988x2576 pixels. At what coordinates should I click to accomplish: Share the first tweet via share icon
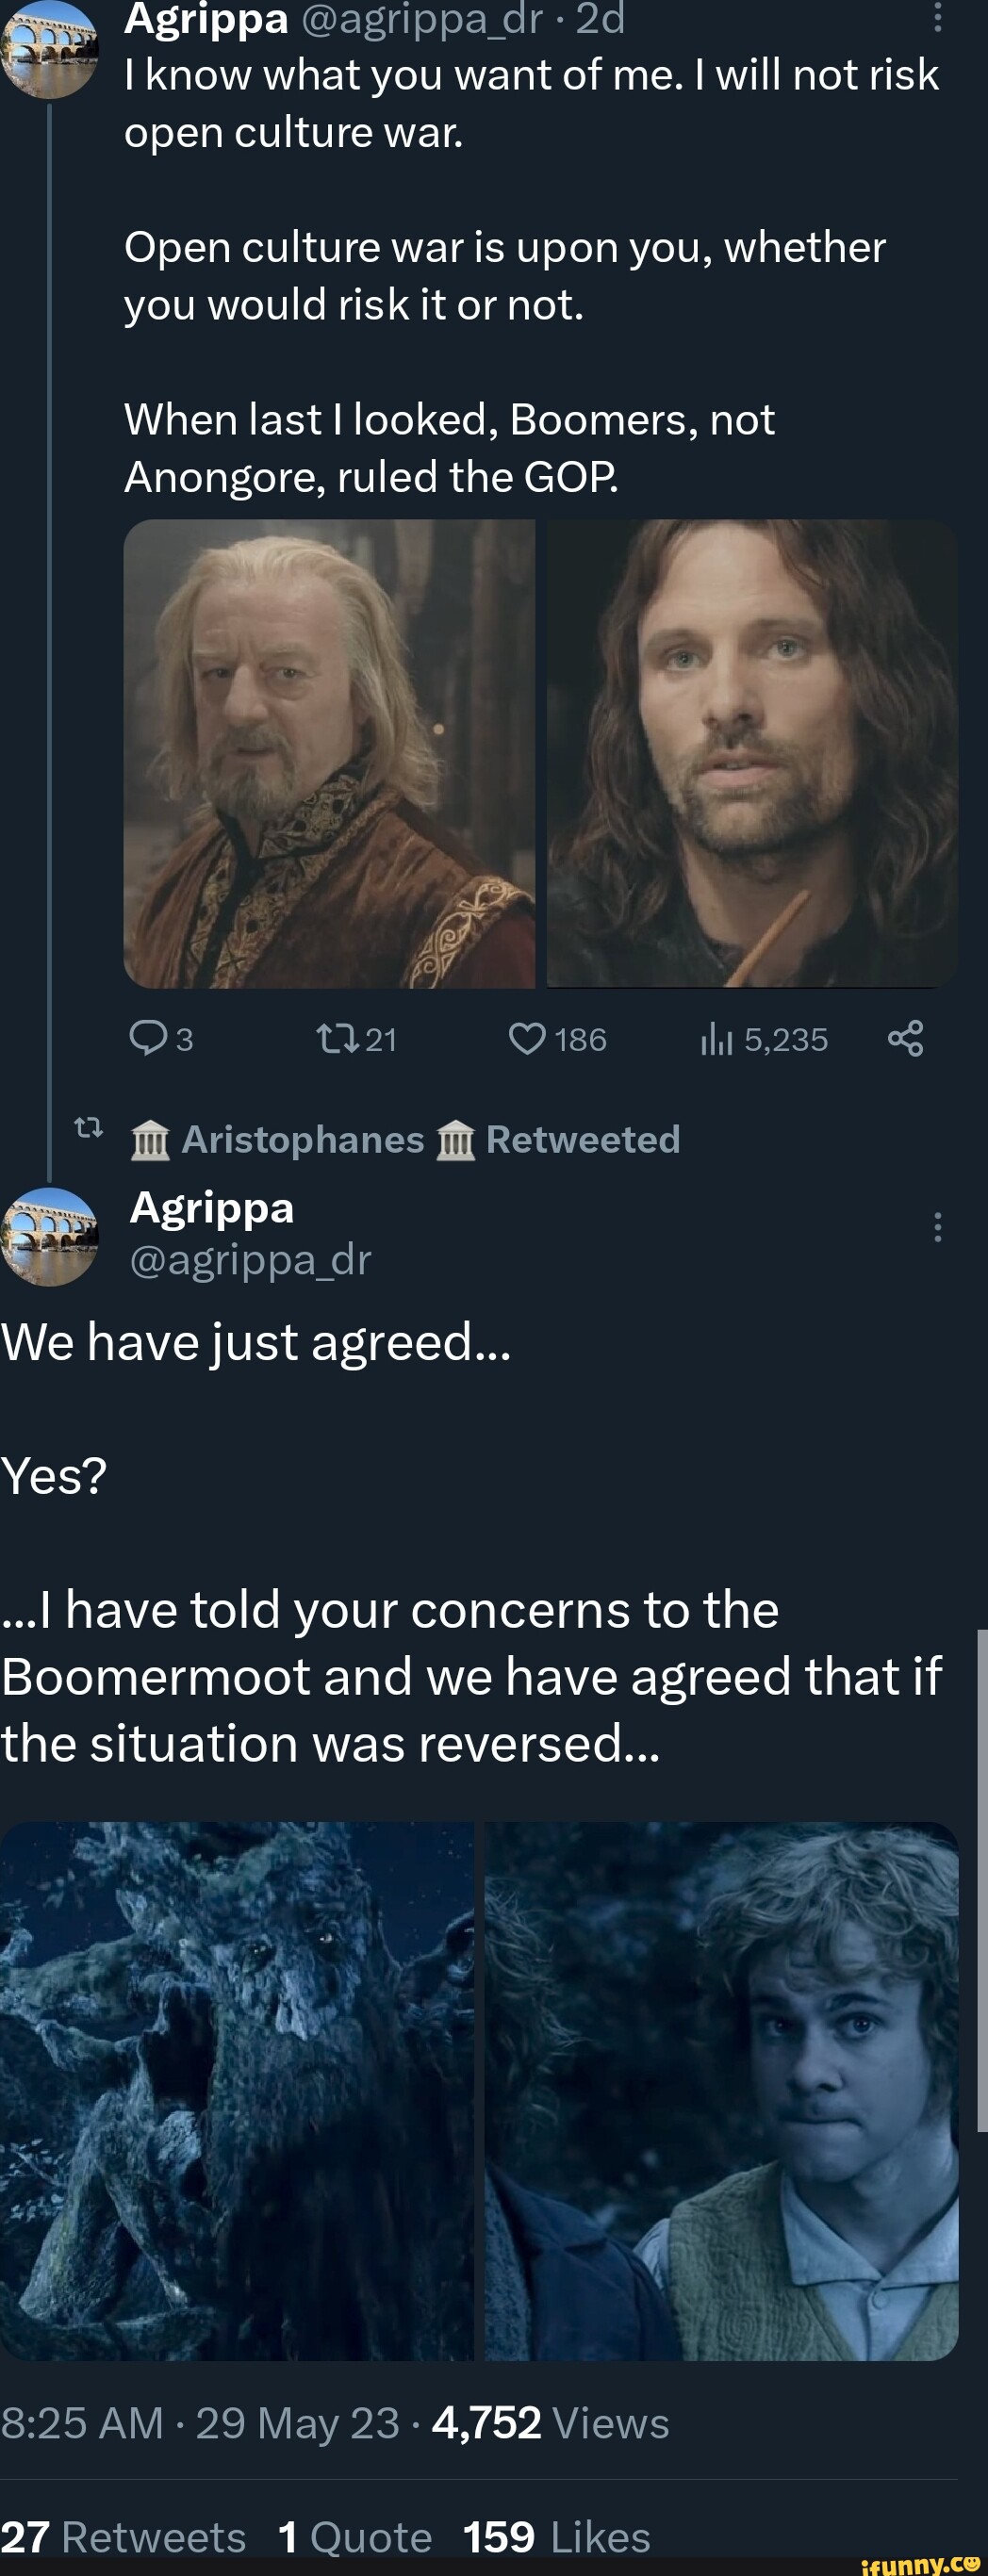coord(905,1039)
